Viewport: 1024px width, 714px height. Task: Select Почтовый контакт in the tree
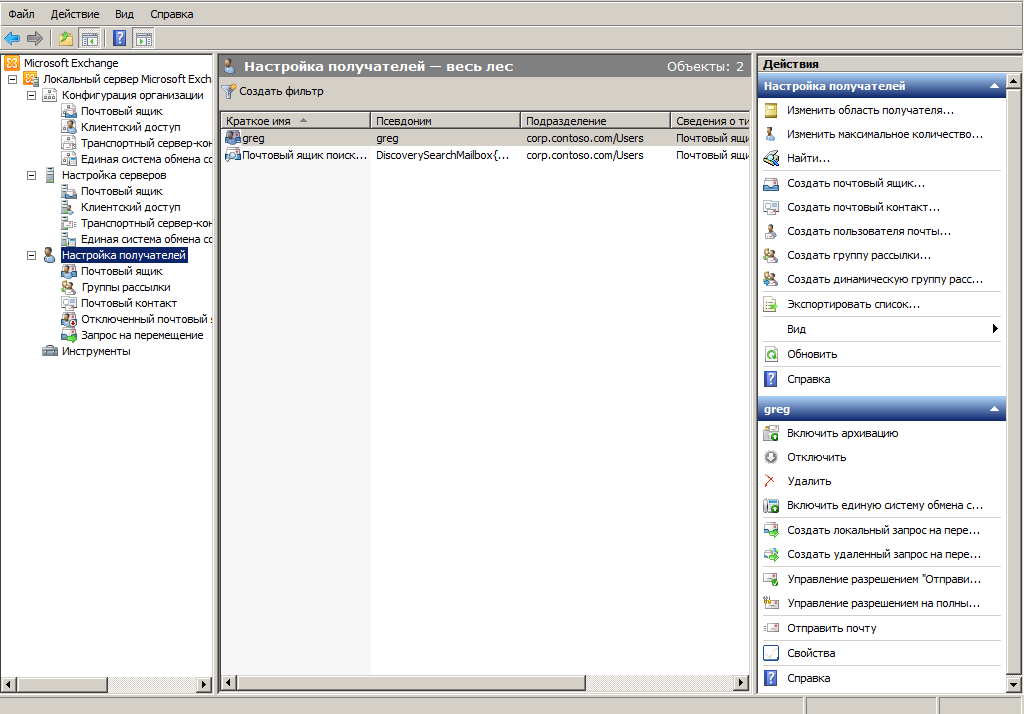129,303
